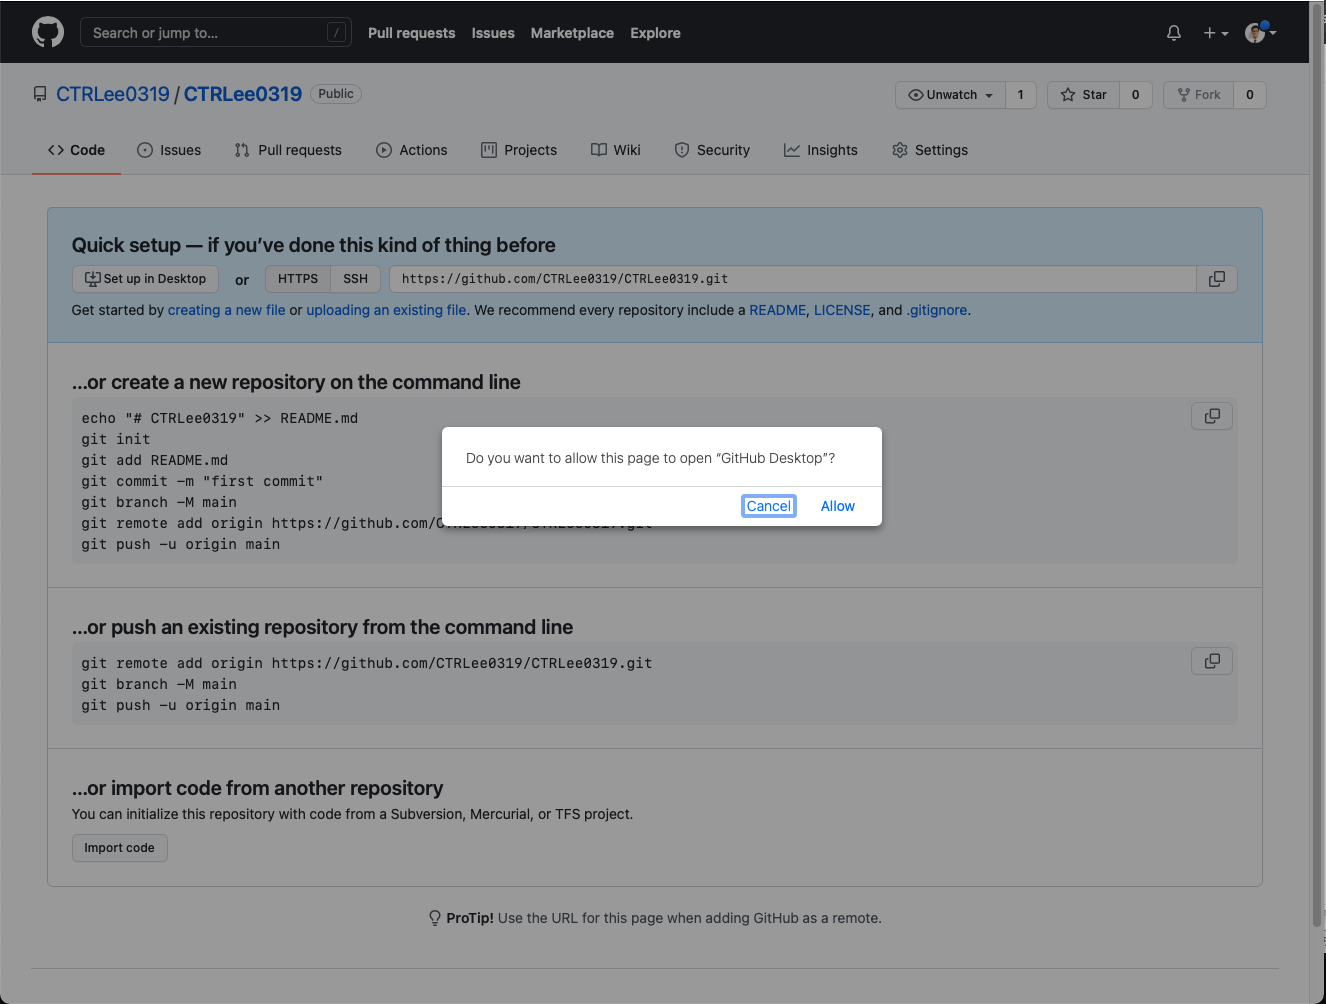Open the Actions tab
Screen dimensions: 1326x1004
(x=412, y=150)
